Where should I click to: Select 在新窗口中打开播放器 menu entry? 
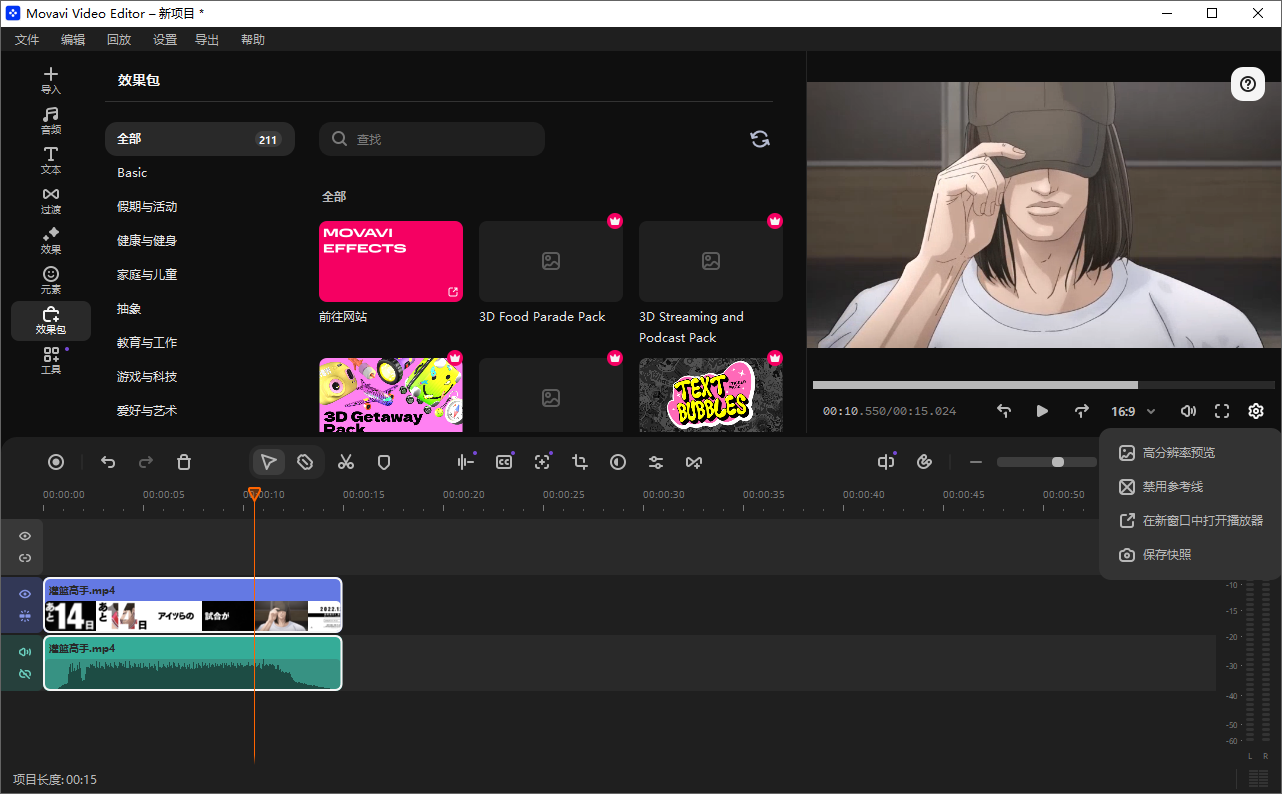(x=1190, y=521)
